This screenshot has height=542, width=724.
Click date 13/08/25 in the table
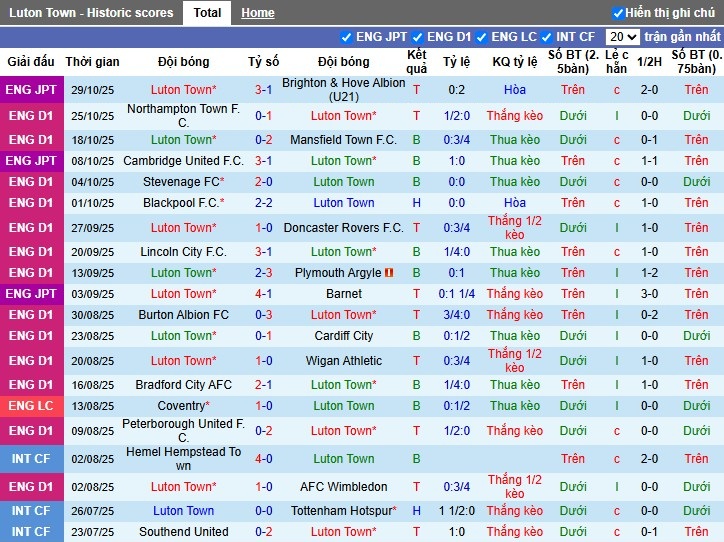(x=92, y=406)
